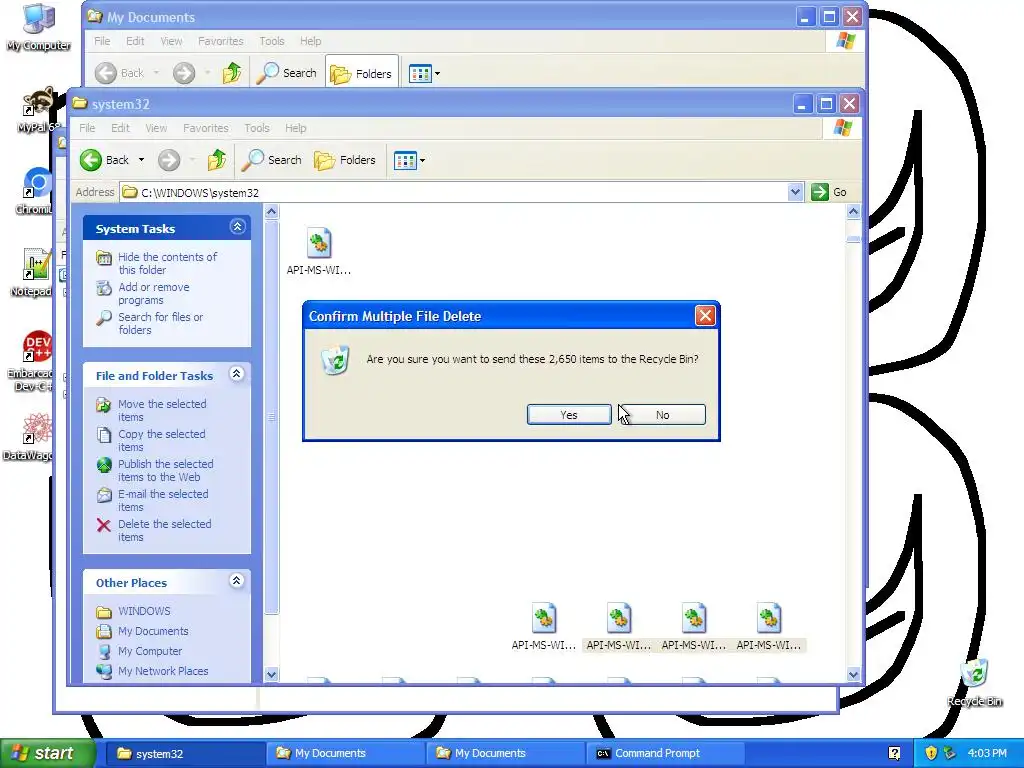Switch to Command Prompt taskbar button
This screenshot has height=768, width=1024.
click(665, 754)
